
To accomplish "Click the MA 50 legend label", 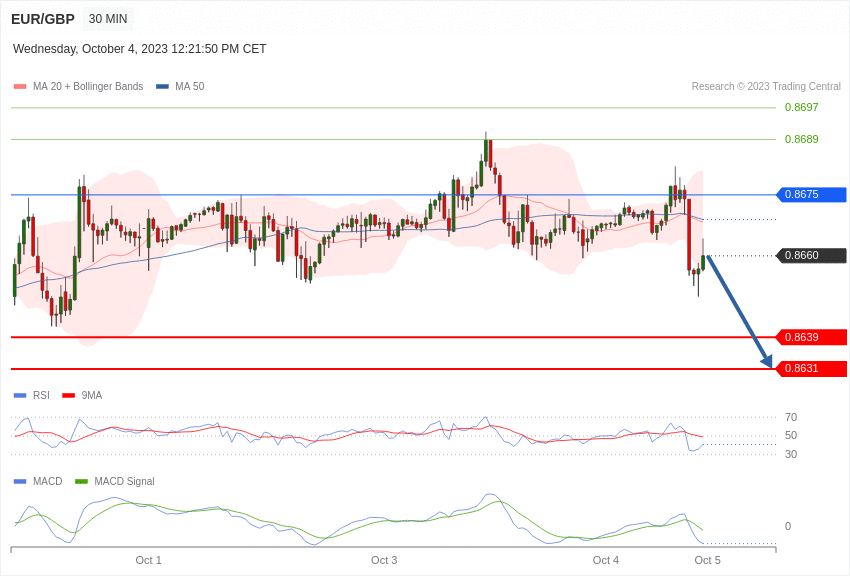I will point(190,86).
